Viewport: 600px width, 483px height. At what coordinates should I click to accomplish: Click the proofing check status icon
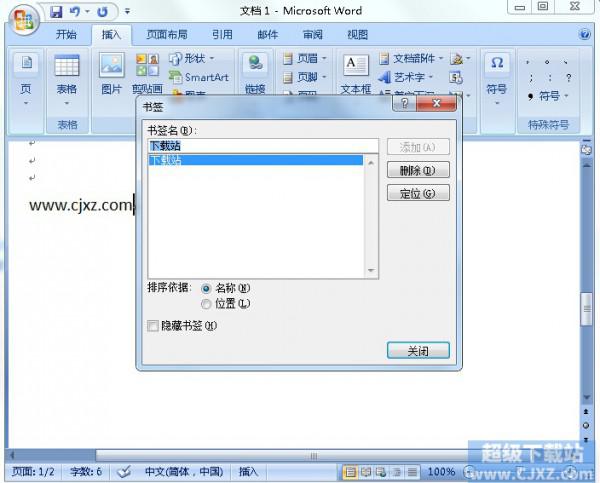[x=124, y=472]
